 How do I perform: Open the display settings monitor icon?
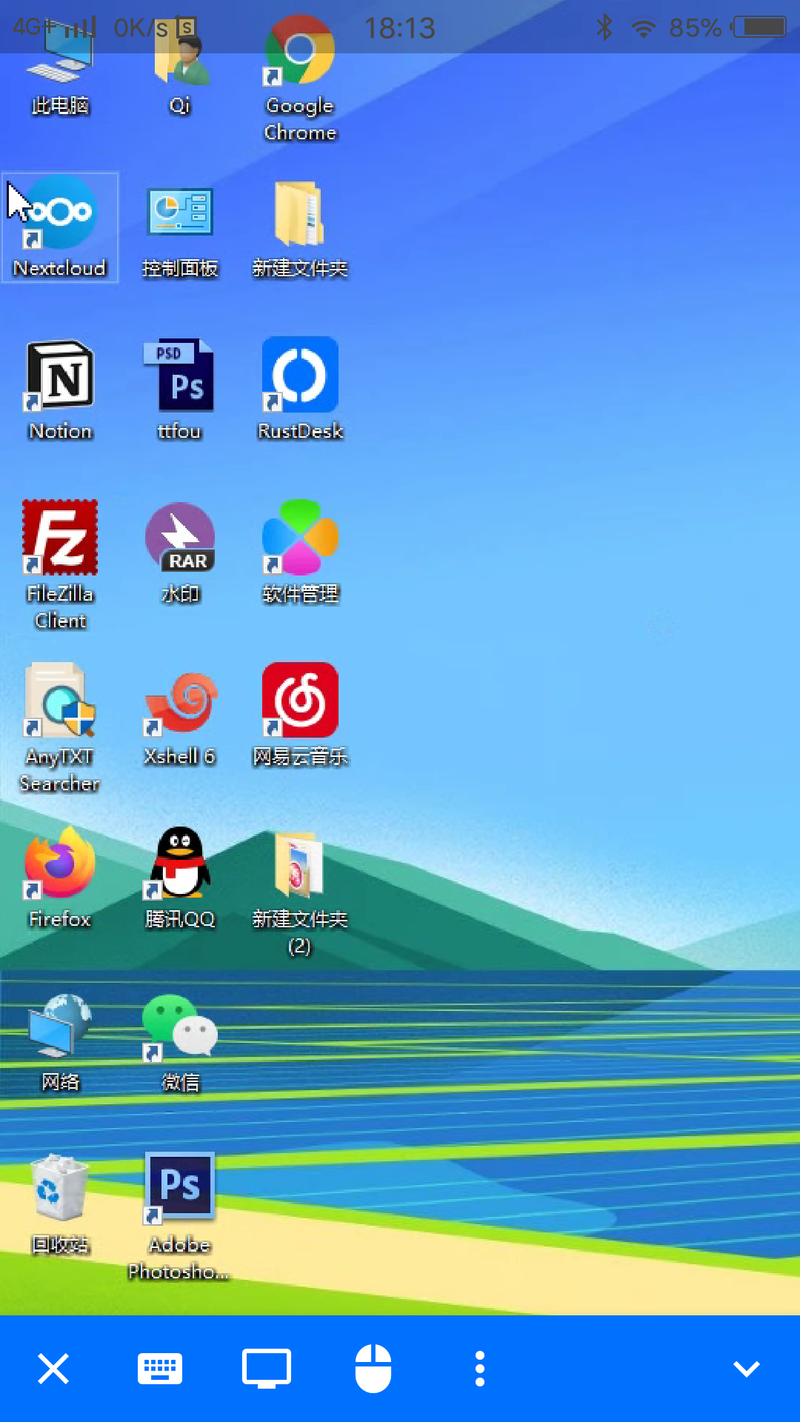coord(267,1368)
